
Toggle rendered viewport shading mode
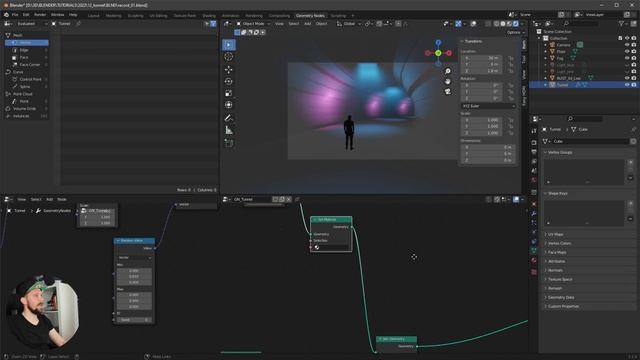tap(516, 24)
